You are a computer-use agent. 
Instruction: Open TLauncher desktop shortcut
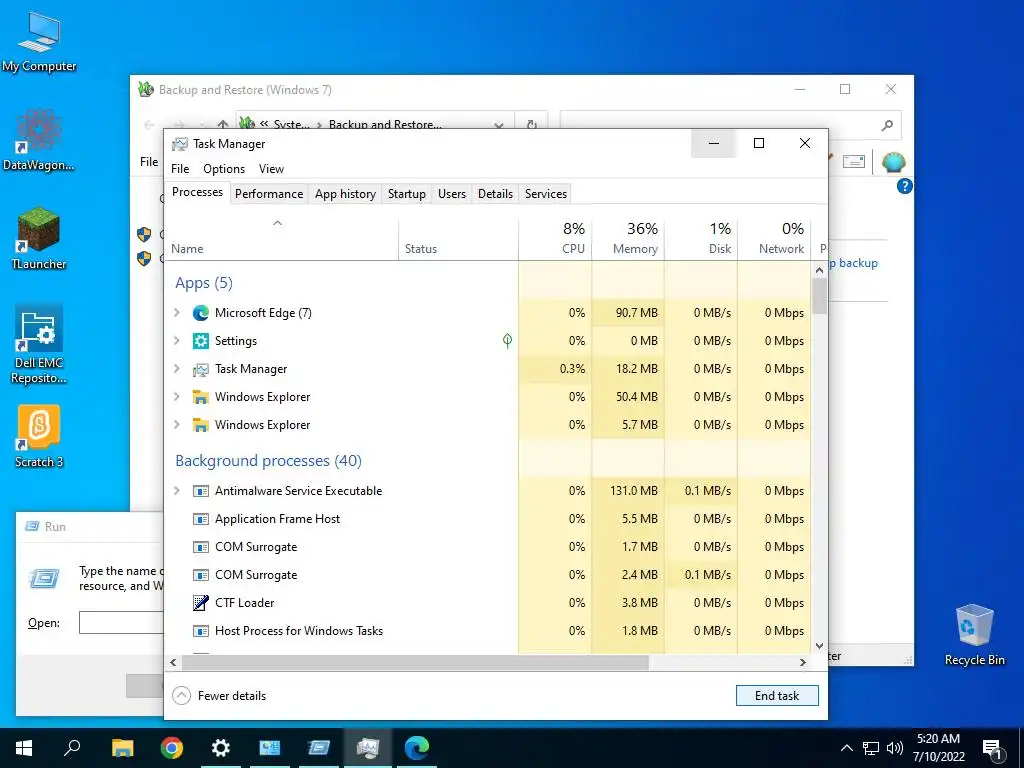pos(39,238)
